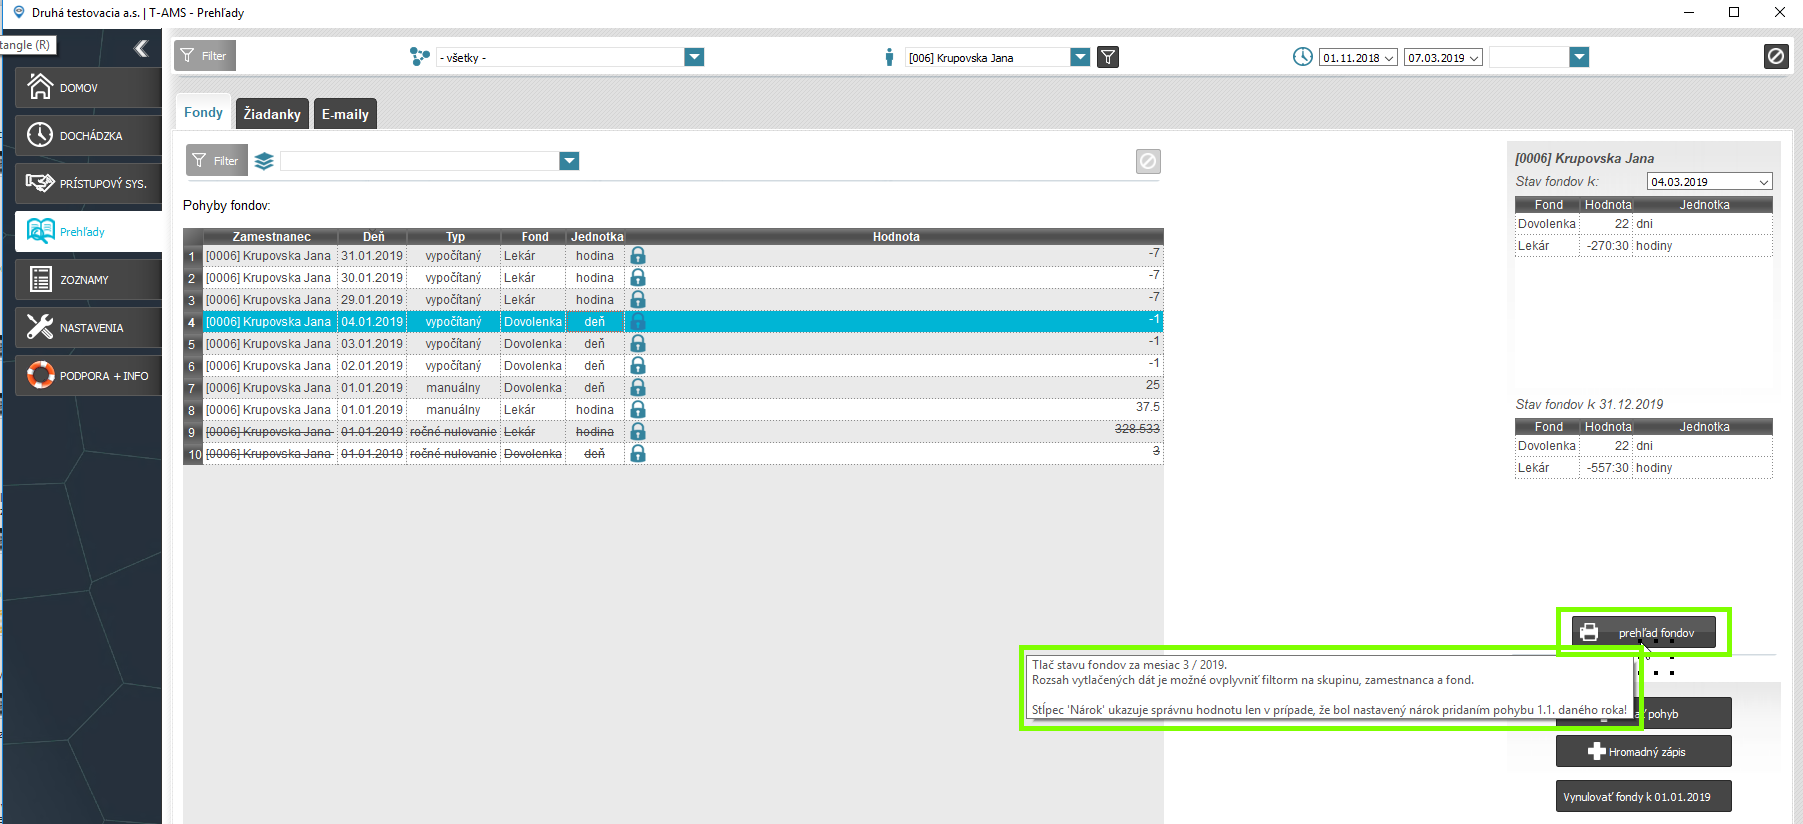Expand the fund type filter dropdown
This screenshot has width=1803, height=824.
569,161
